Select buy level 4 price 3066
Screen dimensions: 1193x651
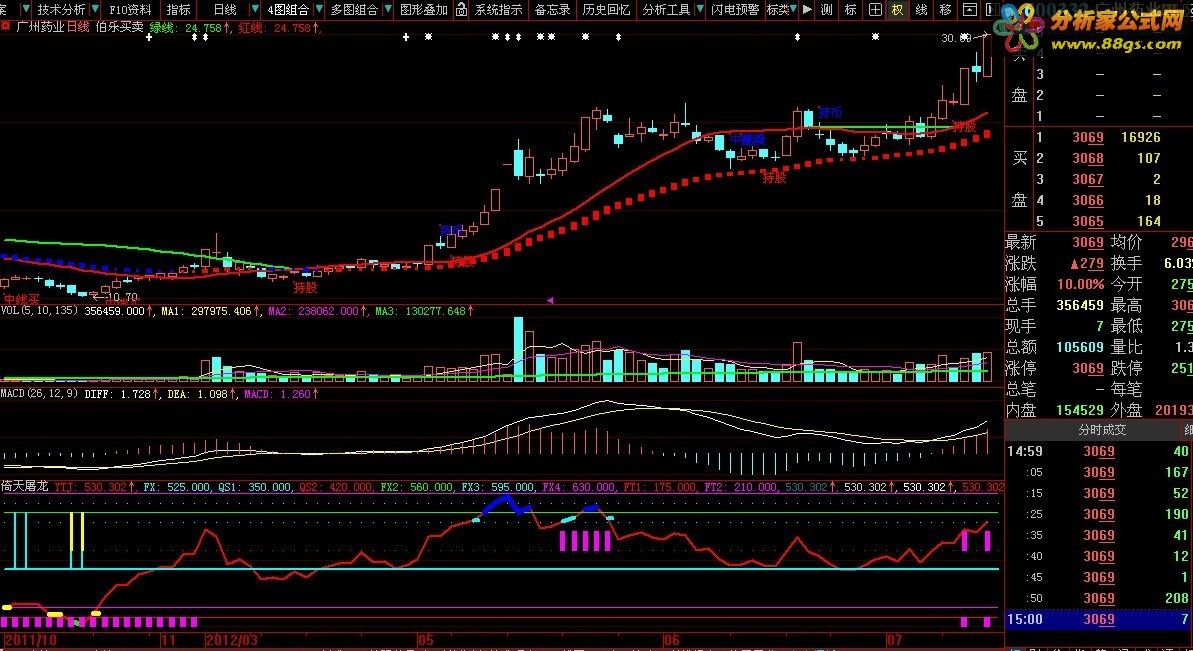pyautogui.click(x=1087, y=200)
